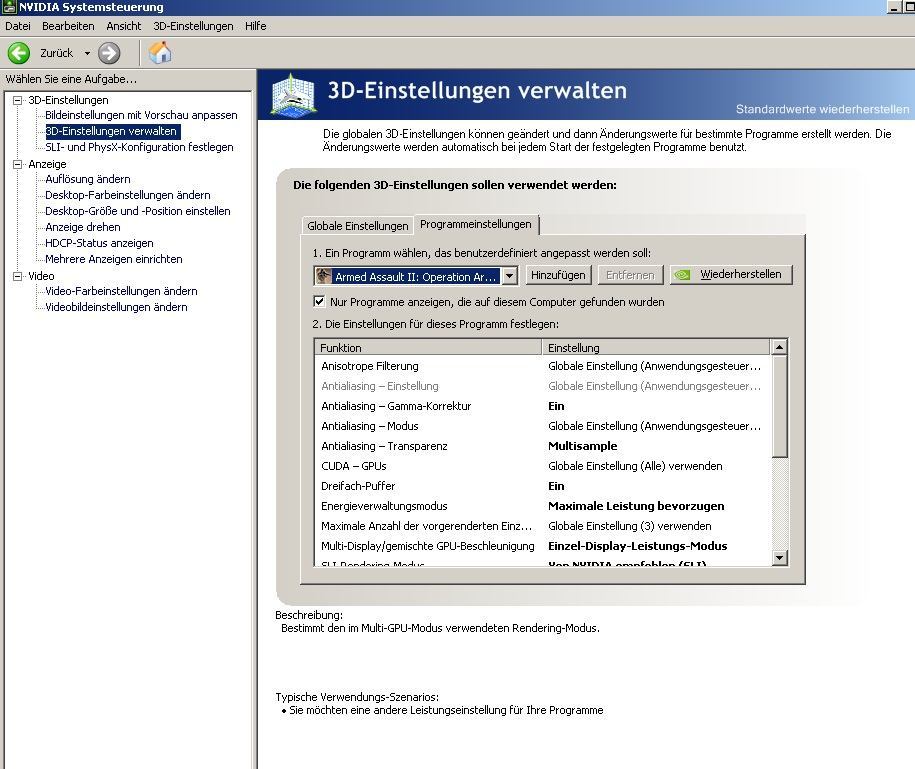
Task: Click the Wiederherstellen button
Action: tap(731, 274)
